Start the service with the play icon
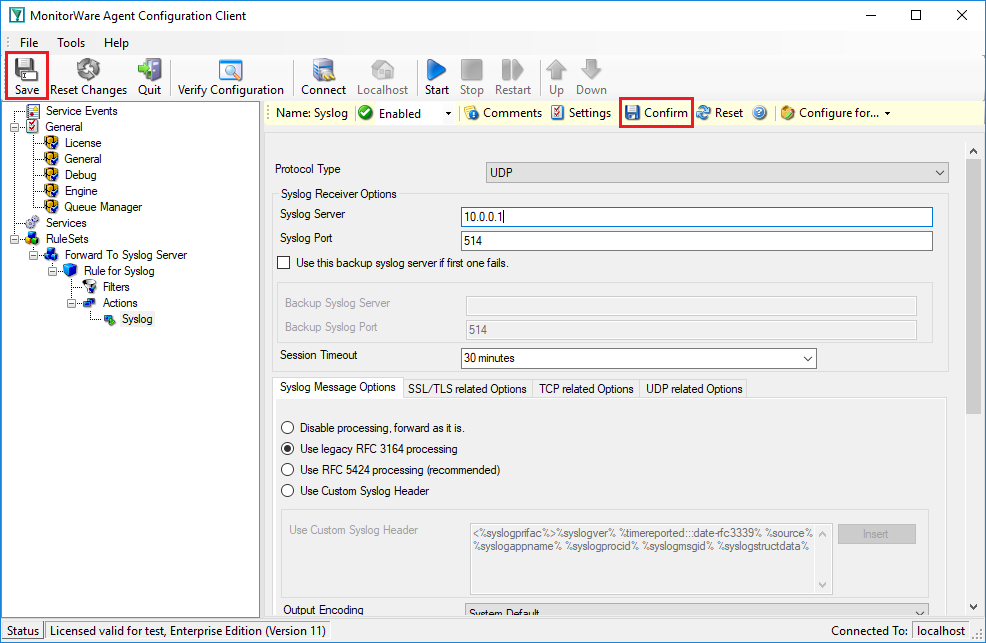Image resolution: width=986 pixels, height=643 pixels. 436,75
